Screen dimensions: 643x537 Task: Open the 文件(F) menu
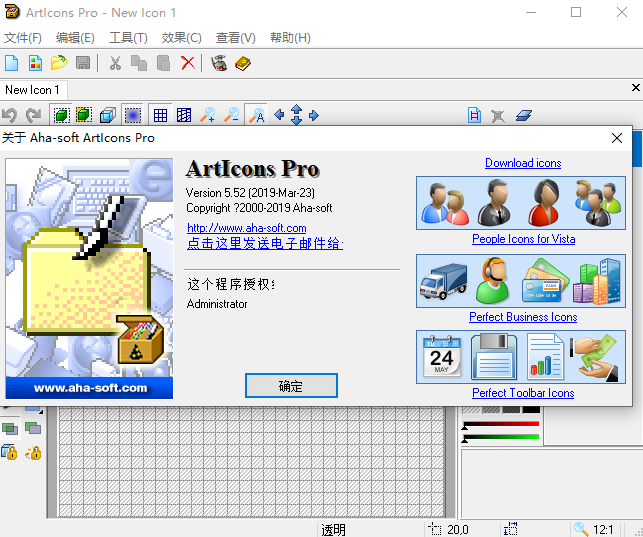coord(23,38)
